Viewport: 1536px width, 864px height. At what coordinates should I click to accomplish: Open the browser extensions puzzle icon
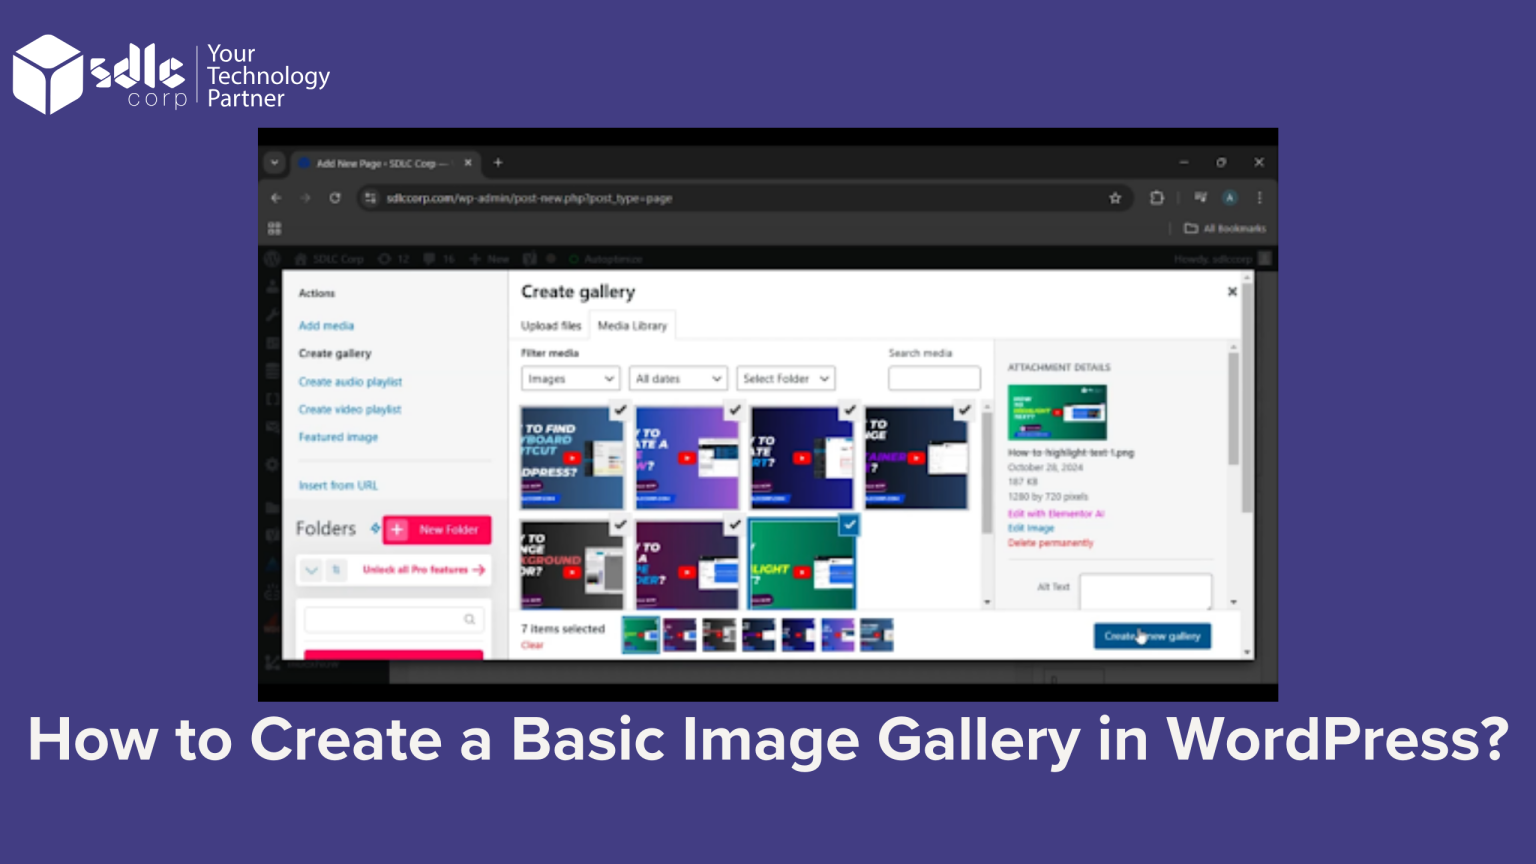[x=1157, y=198]
